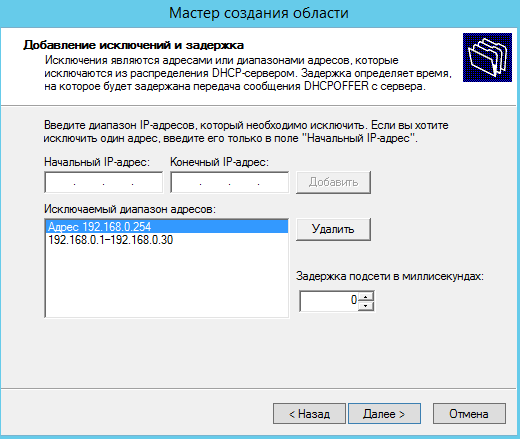The height and width of the screenshot is (439, 520).
Task: Remove selected exclusion with Удалить
Action: pos(333,229)
